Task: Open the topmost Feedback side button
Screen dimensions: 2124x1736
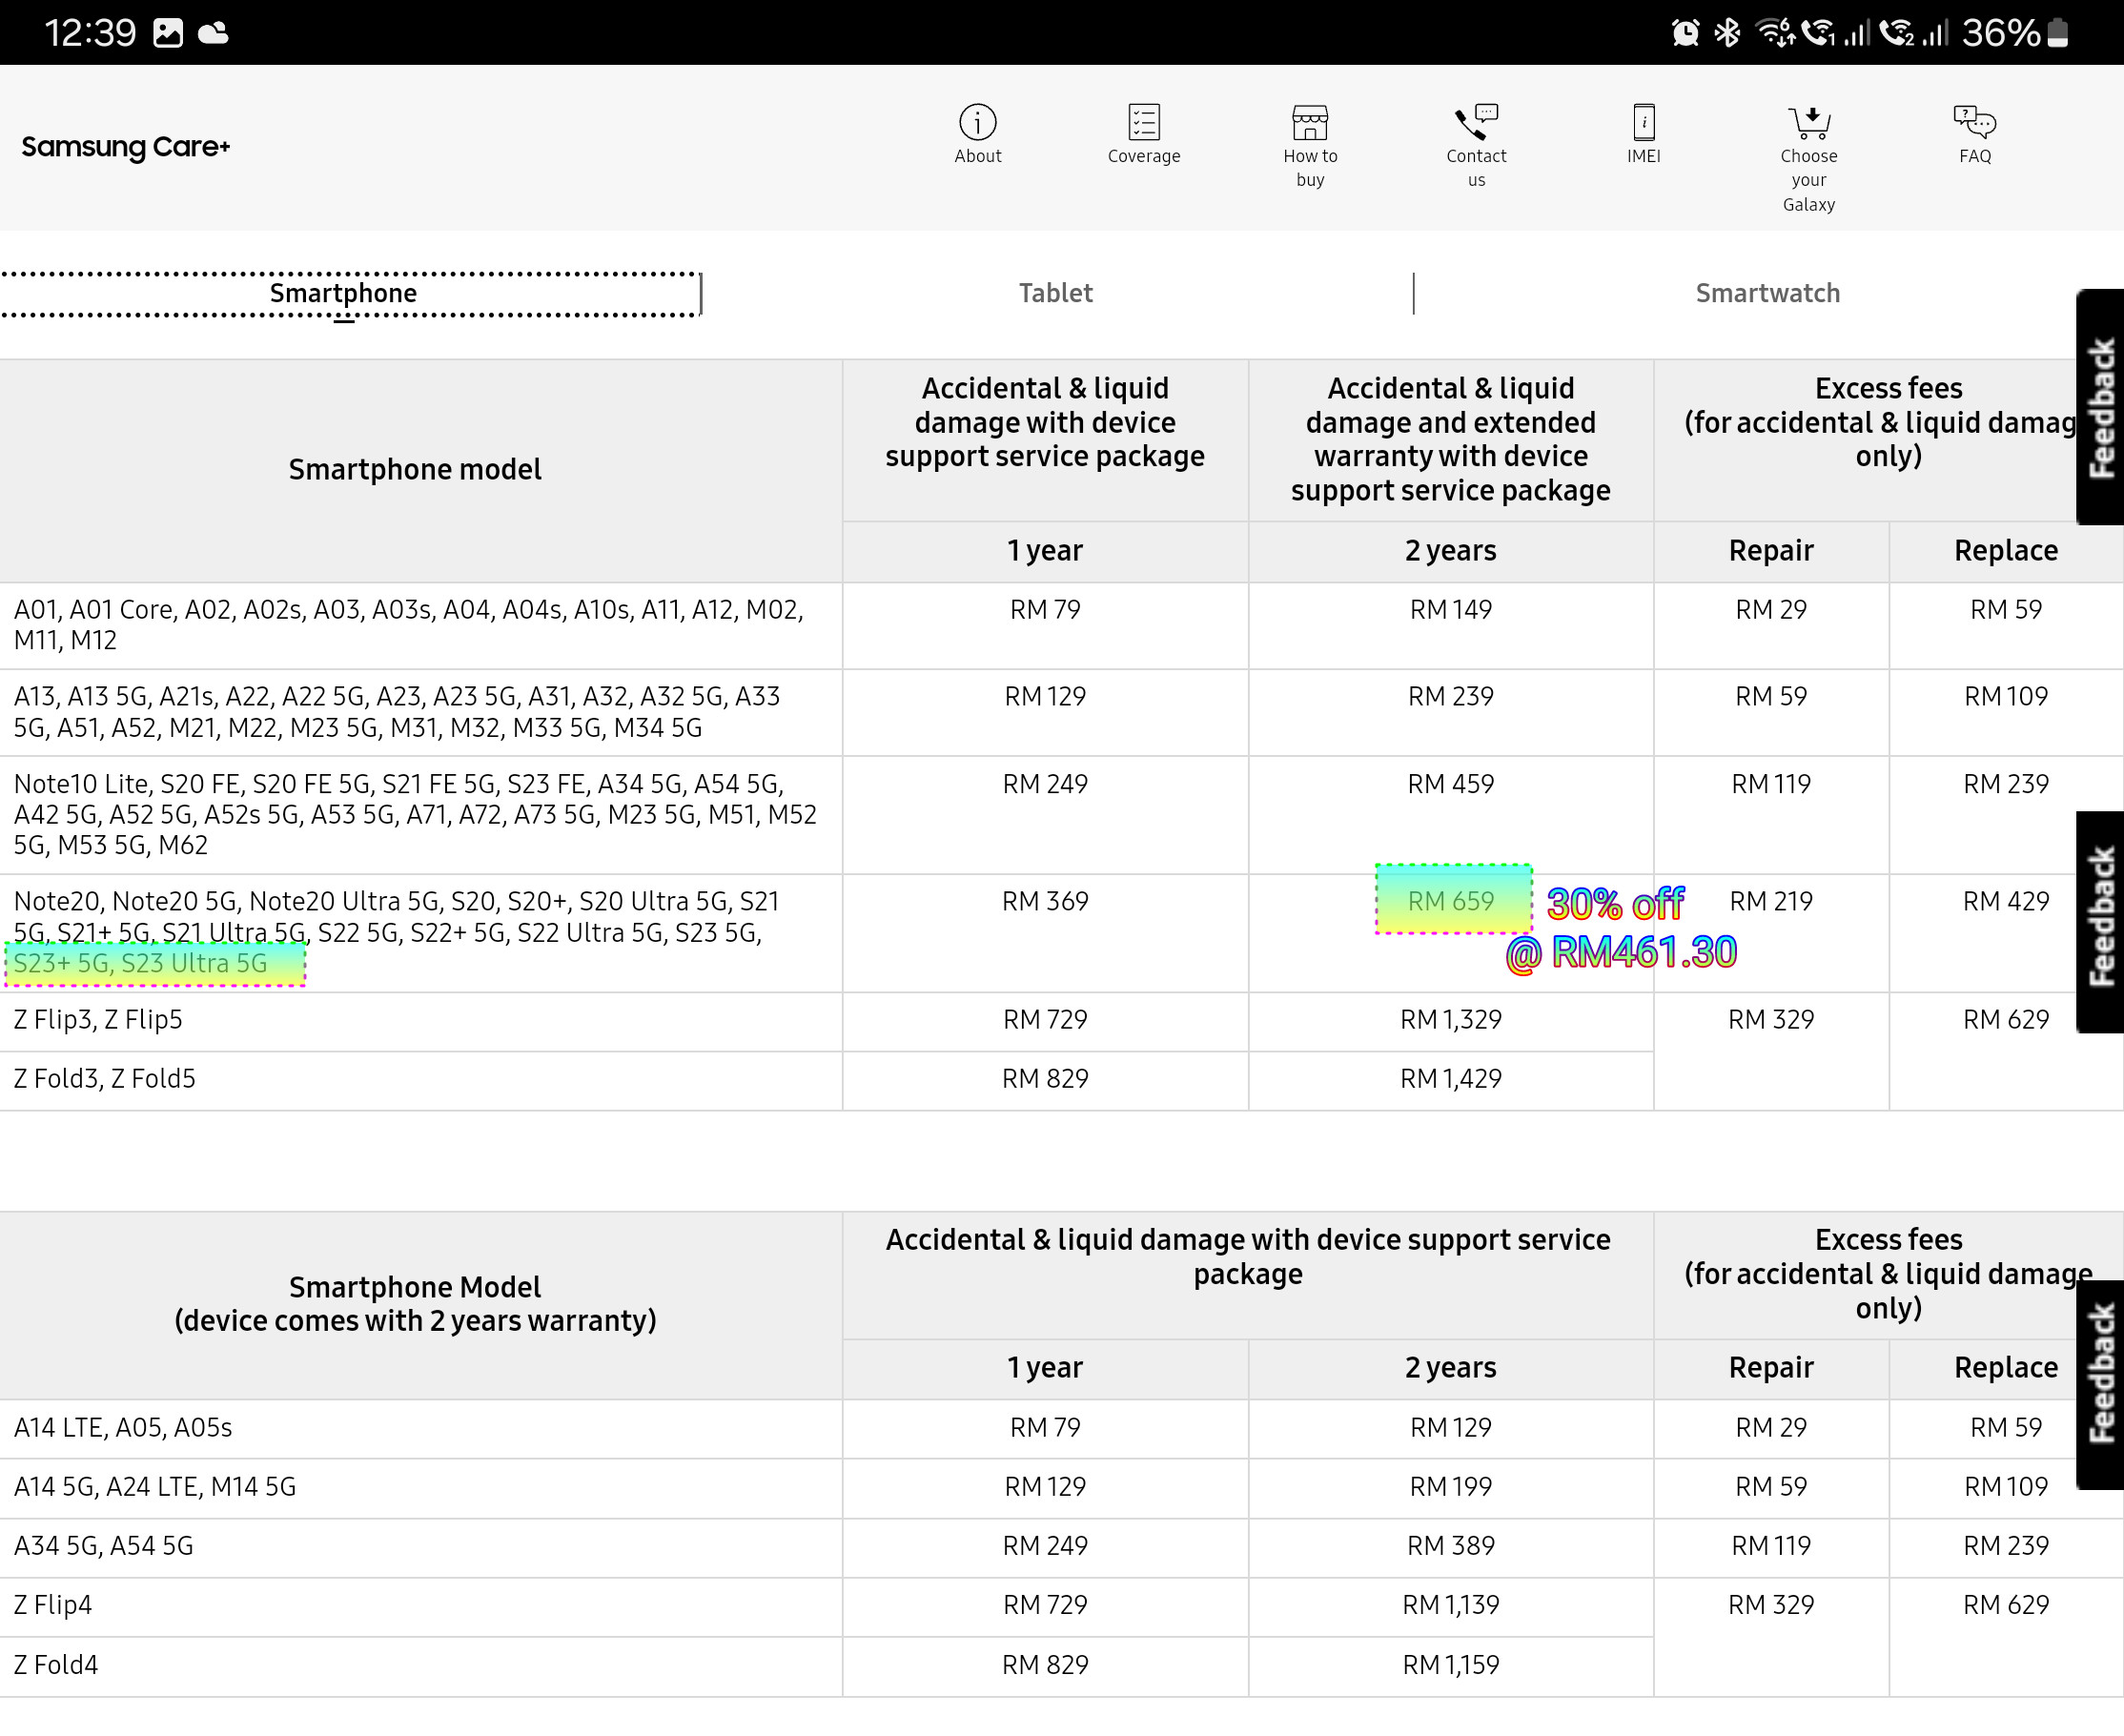Action: pos(2100,406)
